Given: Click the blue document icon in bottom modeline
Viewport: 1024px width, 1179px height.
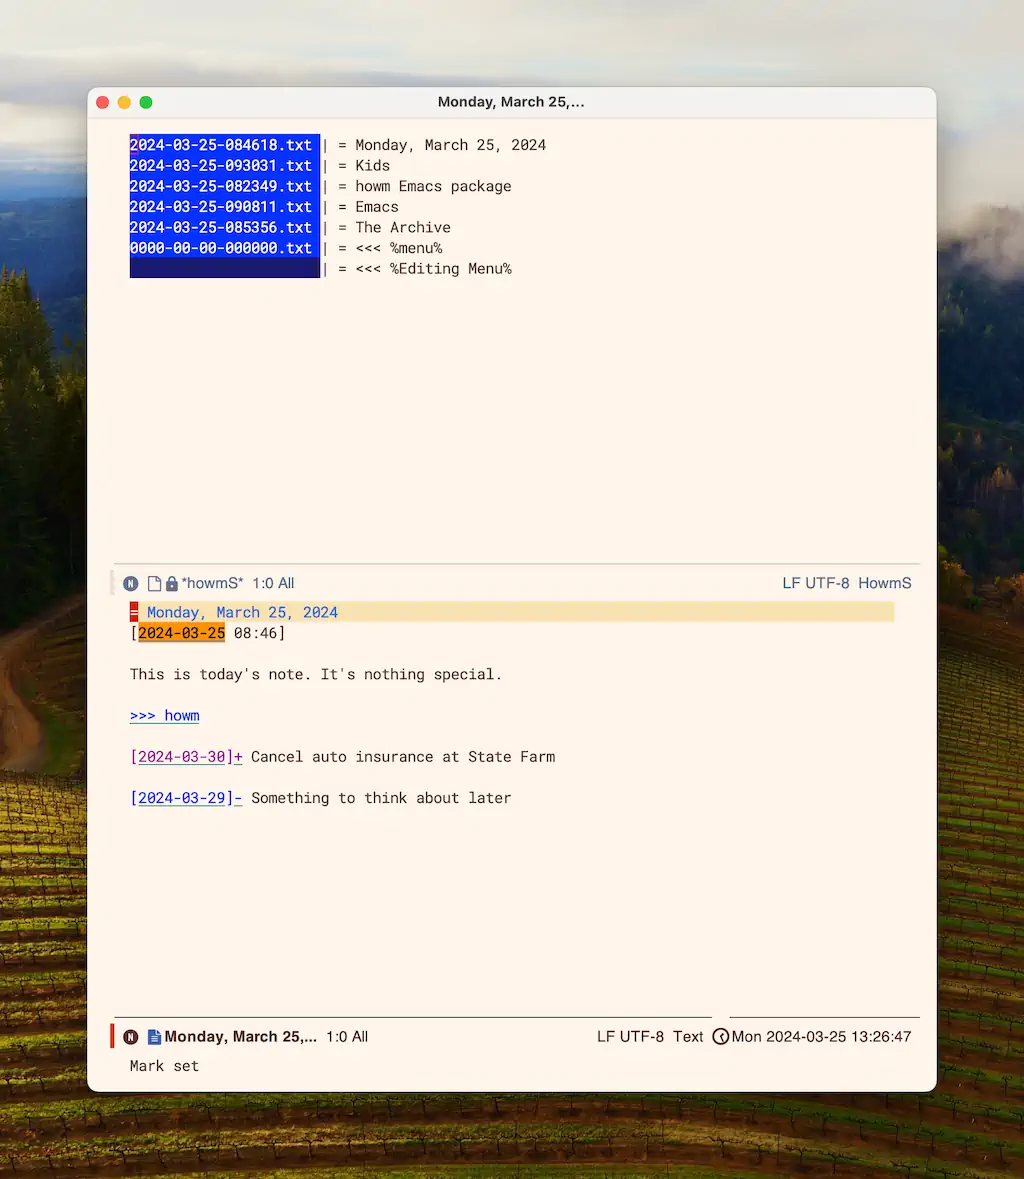Looking at the screenshot, I should pyautogui.click(x=154, y=1037).
